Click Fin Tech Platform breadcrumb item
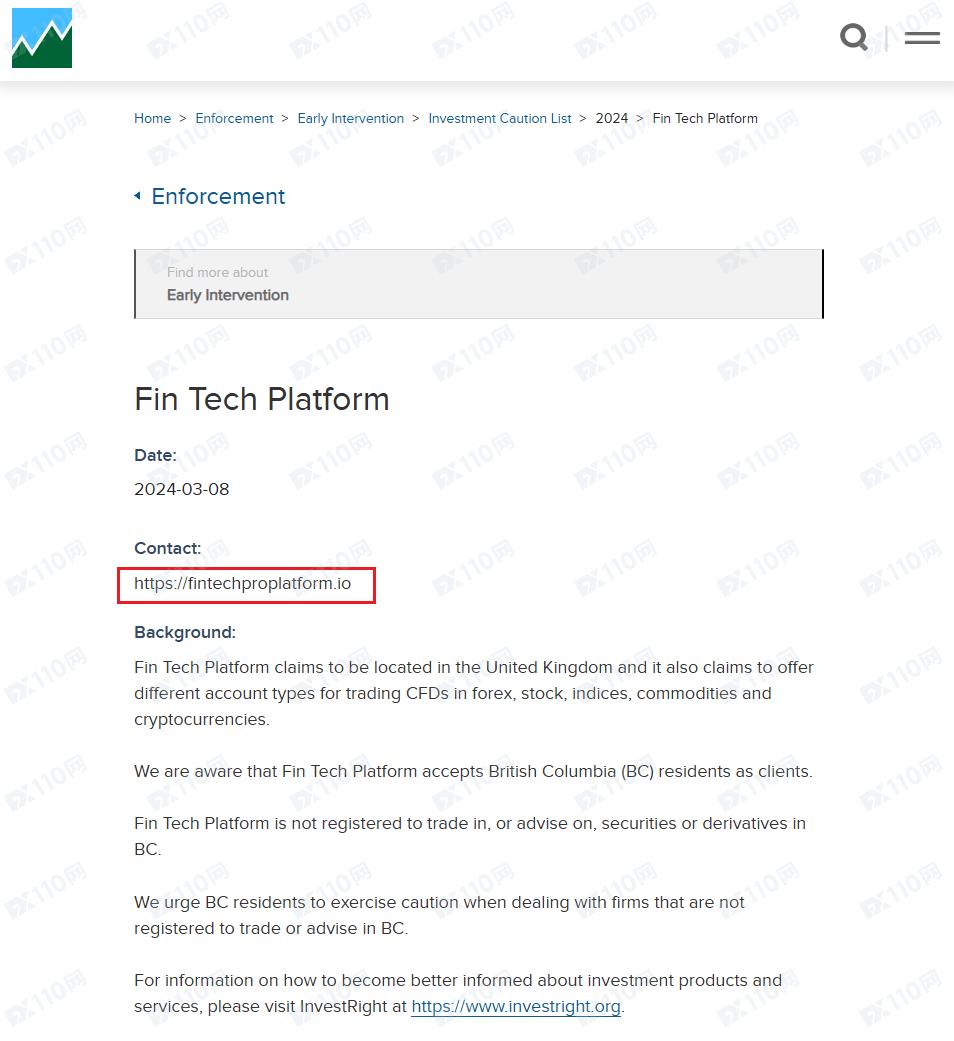This screenshot has width=954, height=1041. point(705,118)
